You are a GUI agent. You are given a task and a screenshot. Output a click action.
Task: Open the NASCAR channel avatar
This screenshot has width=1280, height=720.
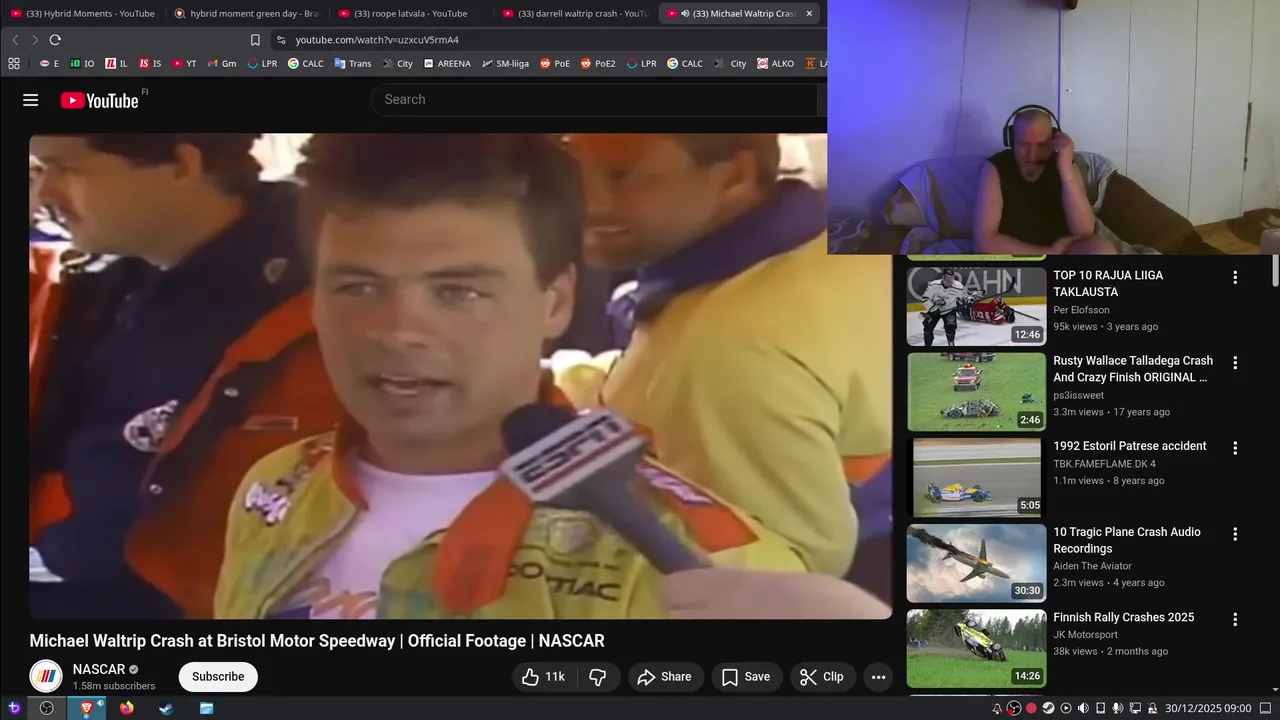point(46,677)
